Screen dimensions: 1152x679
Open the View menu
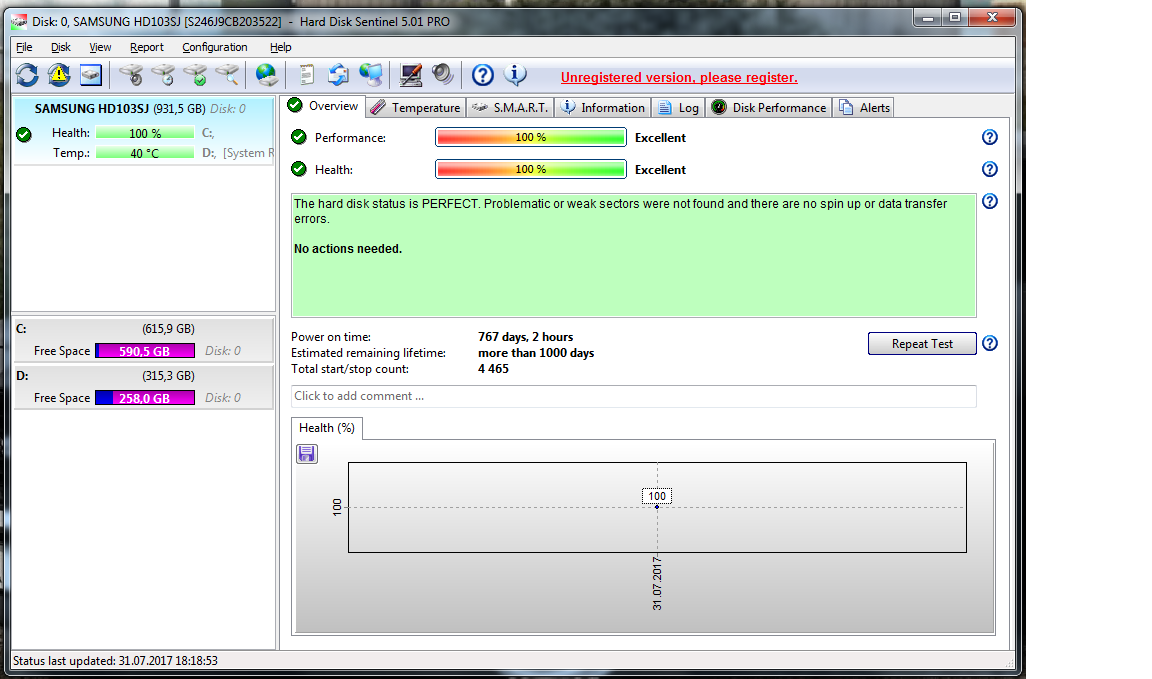100,47
